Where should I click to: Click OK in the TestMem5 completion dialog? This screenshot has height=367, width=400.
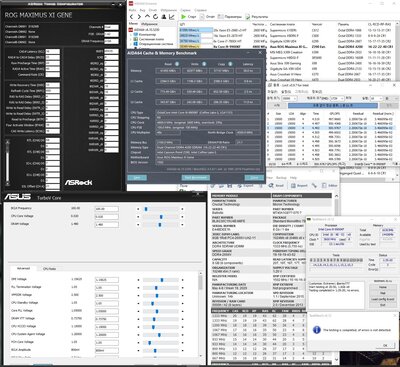tap(385, 345)
